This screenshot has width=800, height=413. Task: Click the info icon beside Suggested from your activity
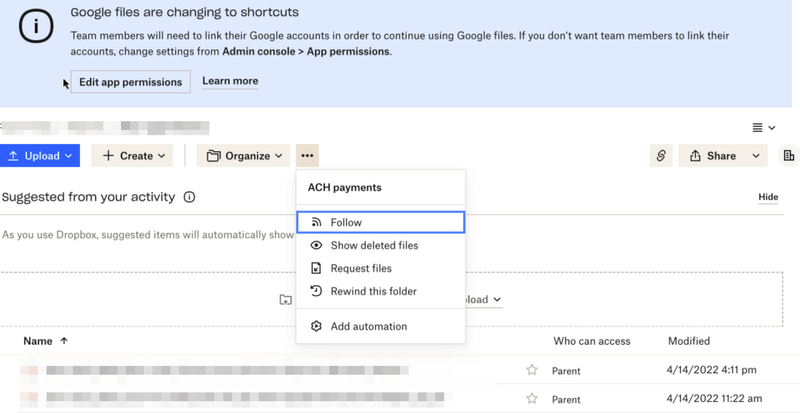pos(189,197)
